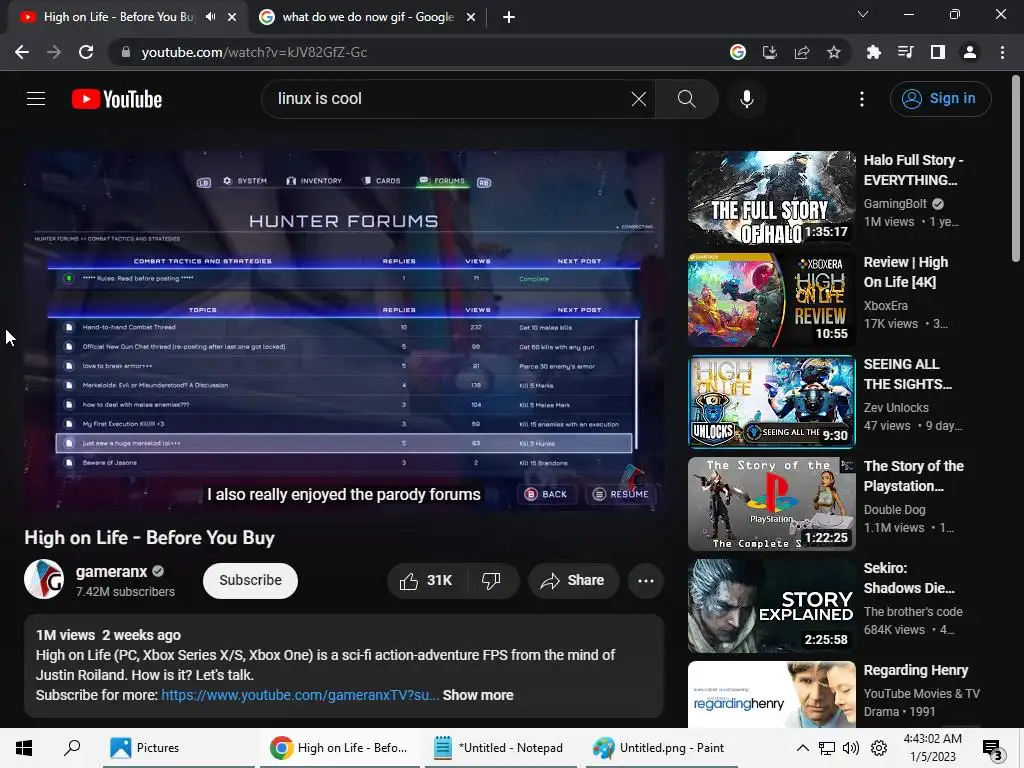Switch to Untitled.png Paint taskbar window

(661, 748)
